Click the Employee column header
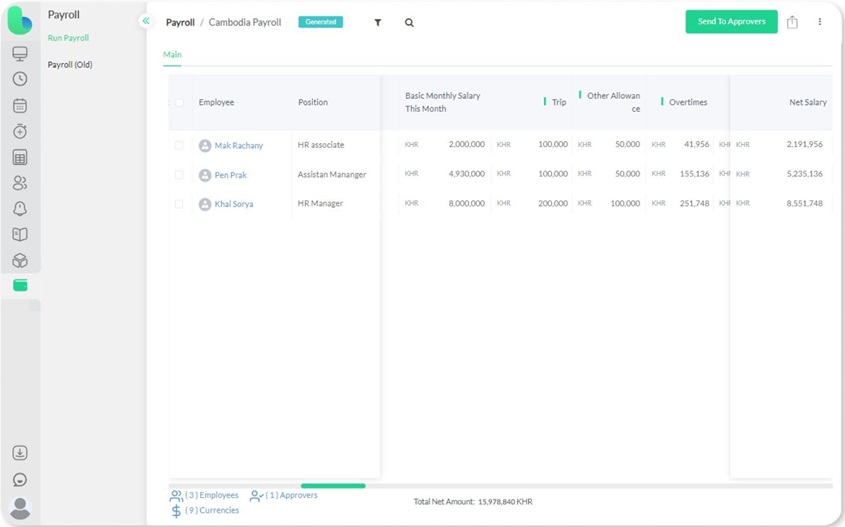 tap(216, 102)
